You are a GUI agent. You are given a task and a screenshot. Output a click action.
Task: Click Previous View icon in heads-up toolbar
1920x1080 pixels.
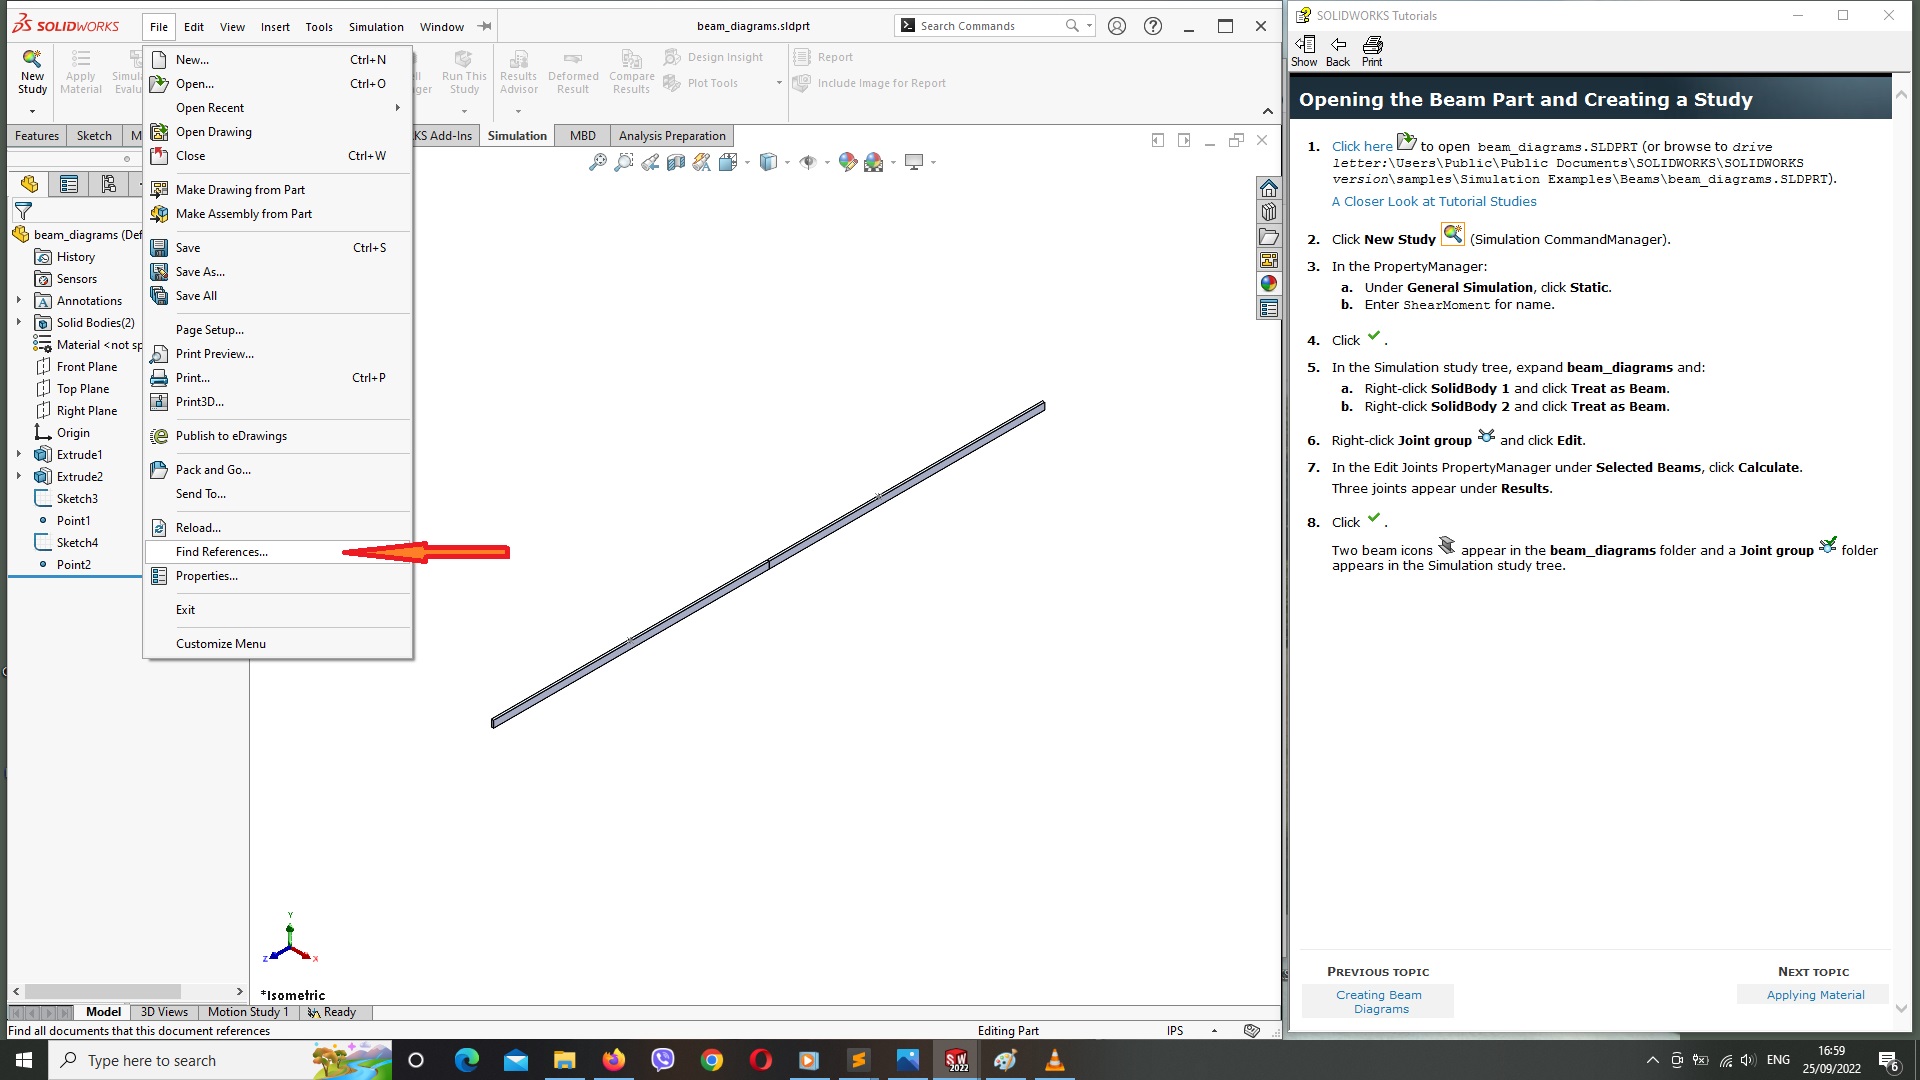tap(650, 162)
